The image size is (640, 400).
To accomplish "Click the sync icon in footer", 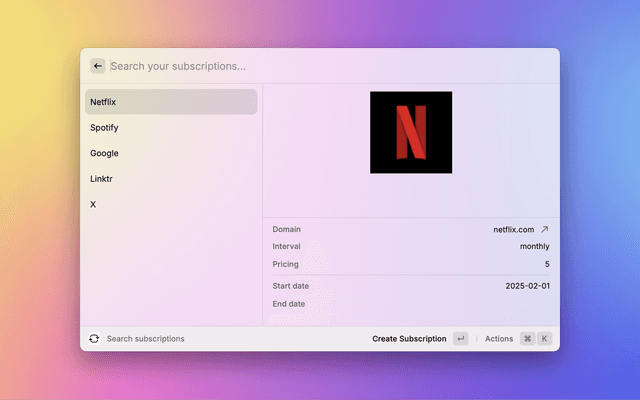I will click(x=94, y=339).
